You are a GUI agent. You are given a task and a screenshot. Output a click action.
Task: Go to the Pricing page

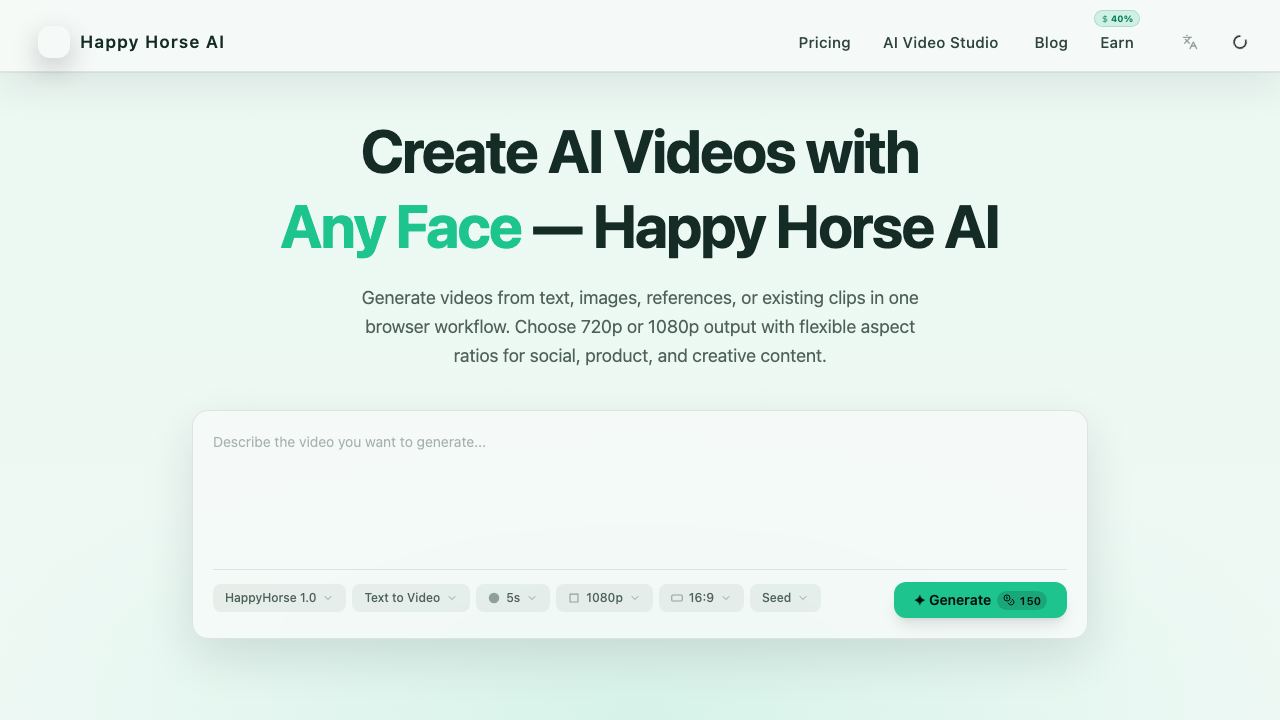(824, 43)
